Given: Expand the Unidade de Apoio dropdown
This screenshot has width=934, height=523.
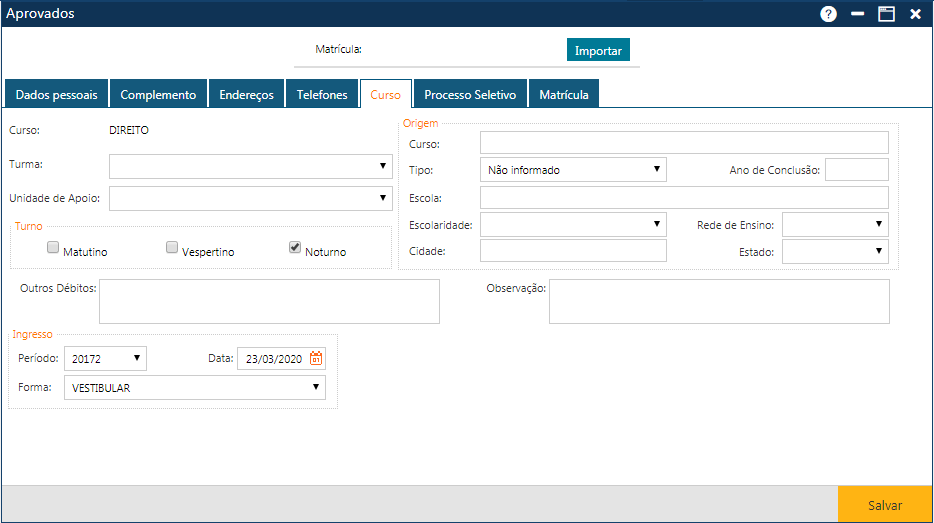Looking at the screenshot, I should [250, 199].
